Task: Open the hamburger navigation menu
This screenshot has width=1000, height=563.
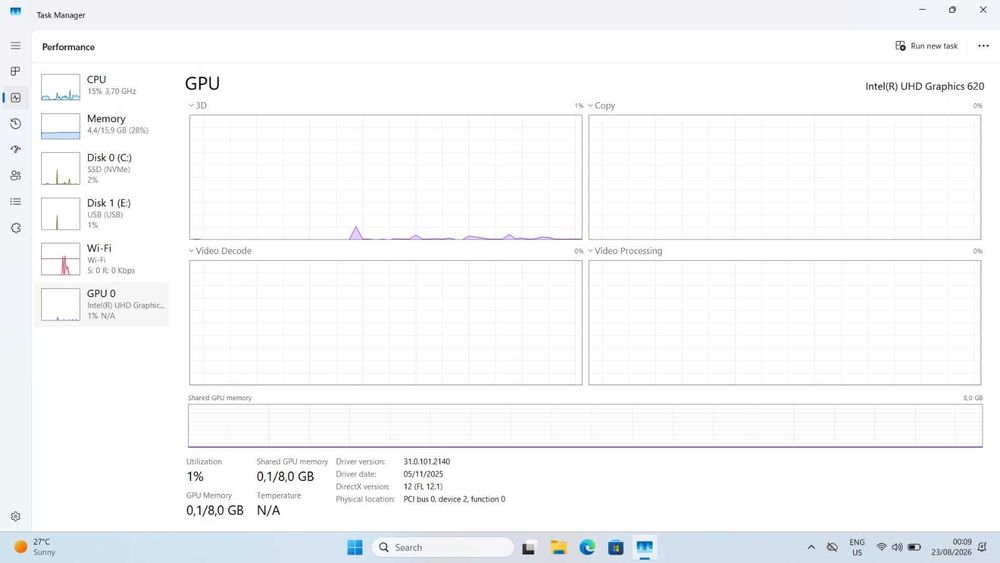Action: point(15,46)
